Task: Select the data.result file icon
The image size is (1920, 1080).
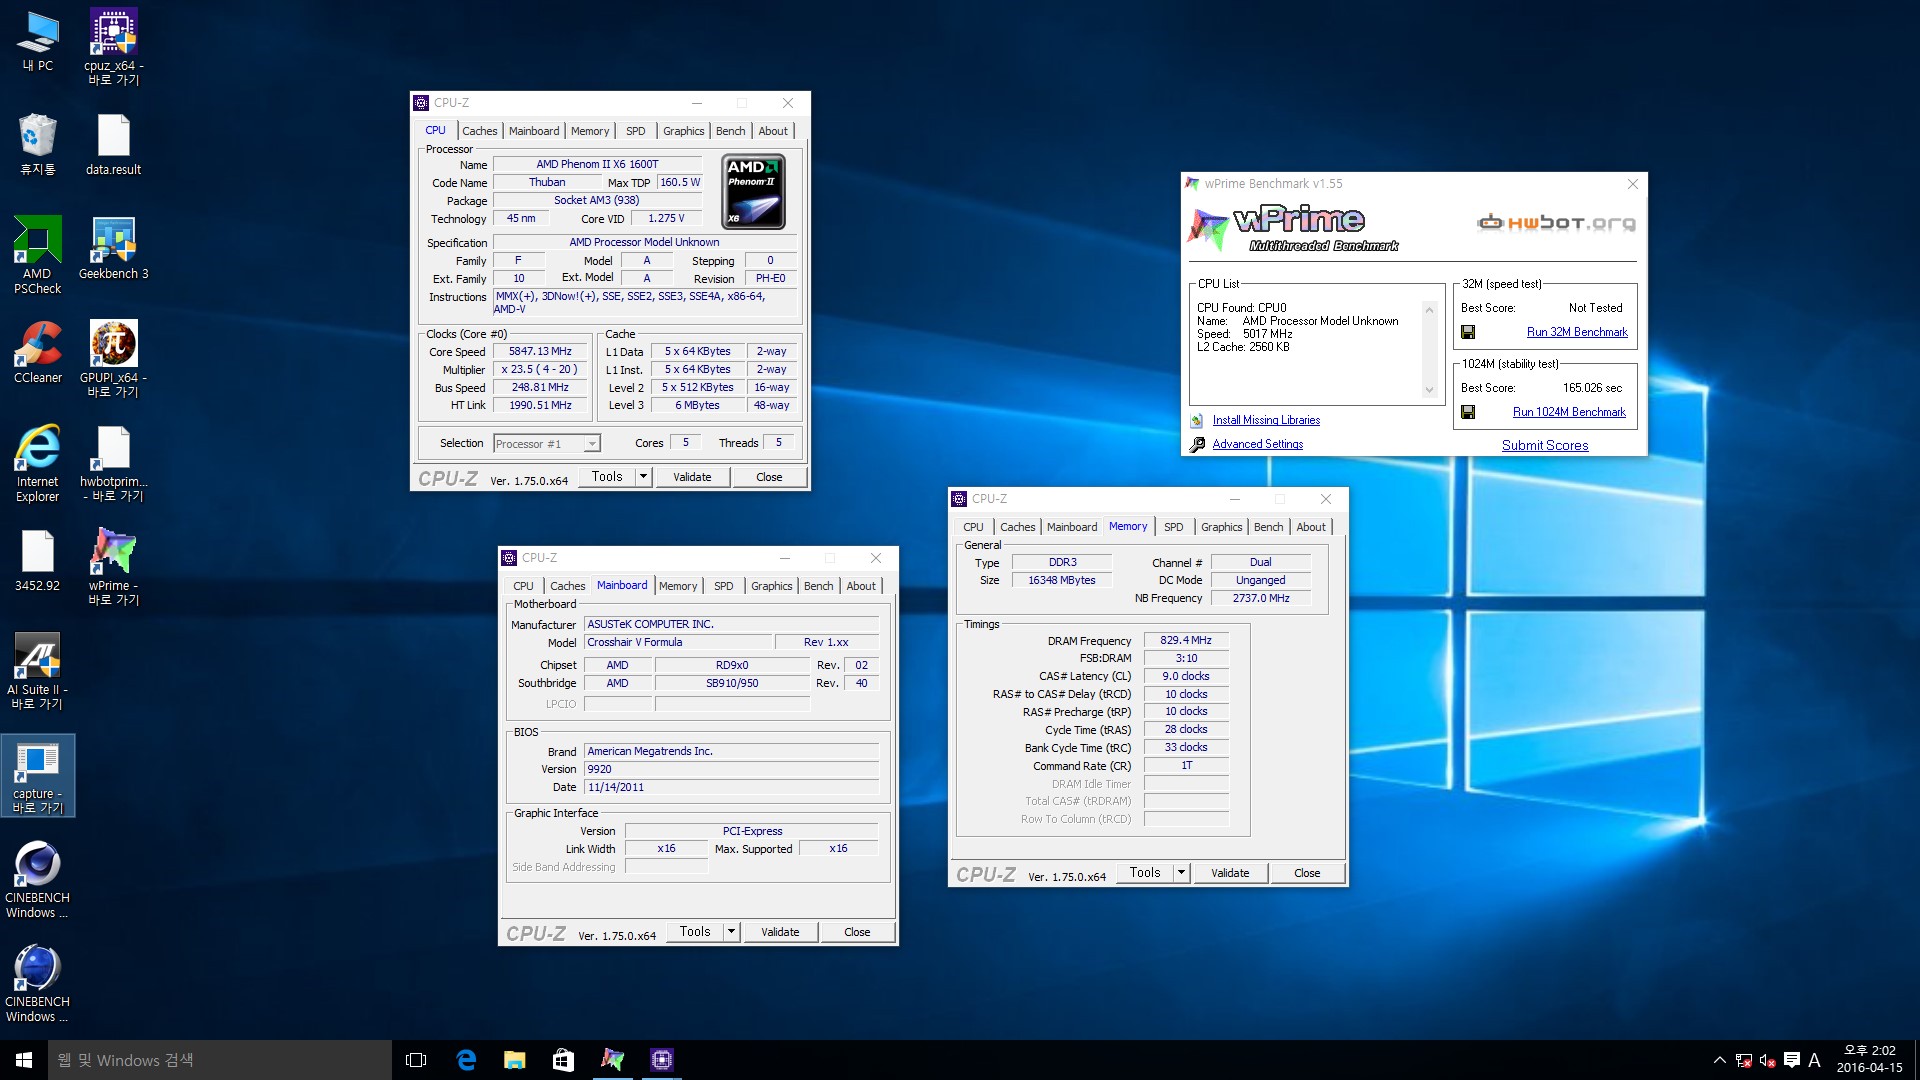Action: pyautogui.click(x=113, y=144)
